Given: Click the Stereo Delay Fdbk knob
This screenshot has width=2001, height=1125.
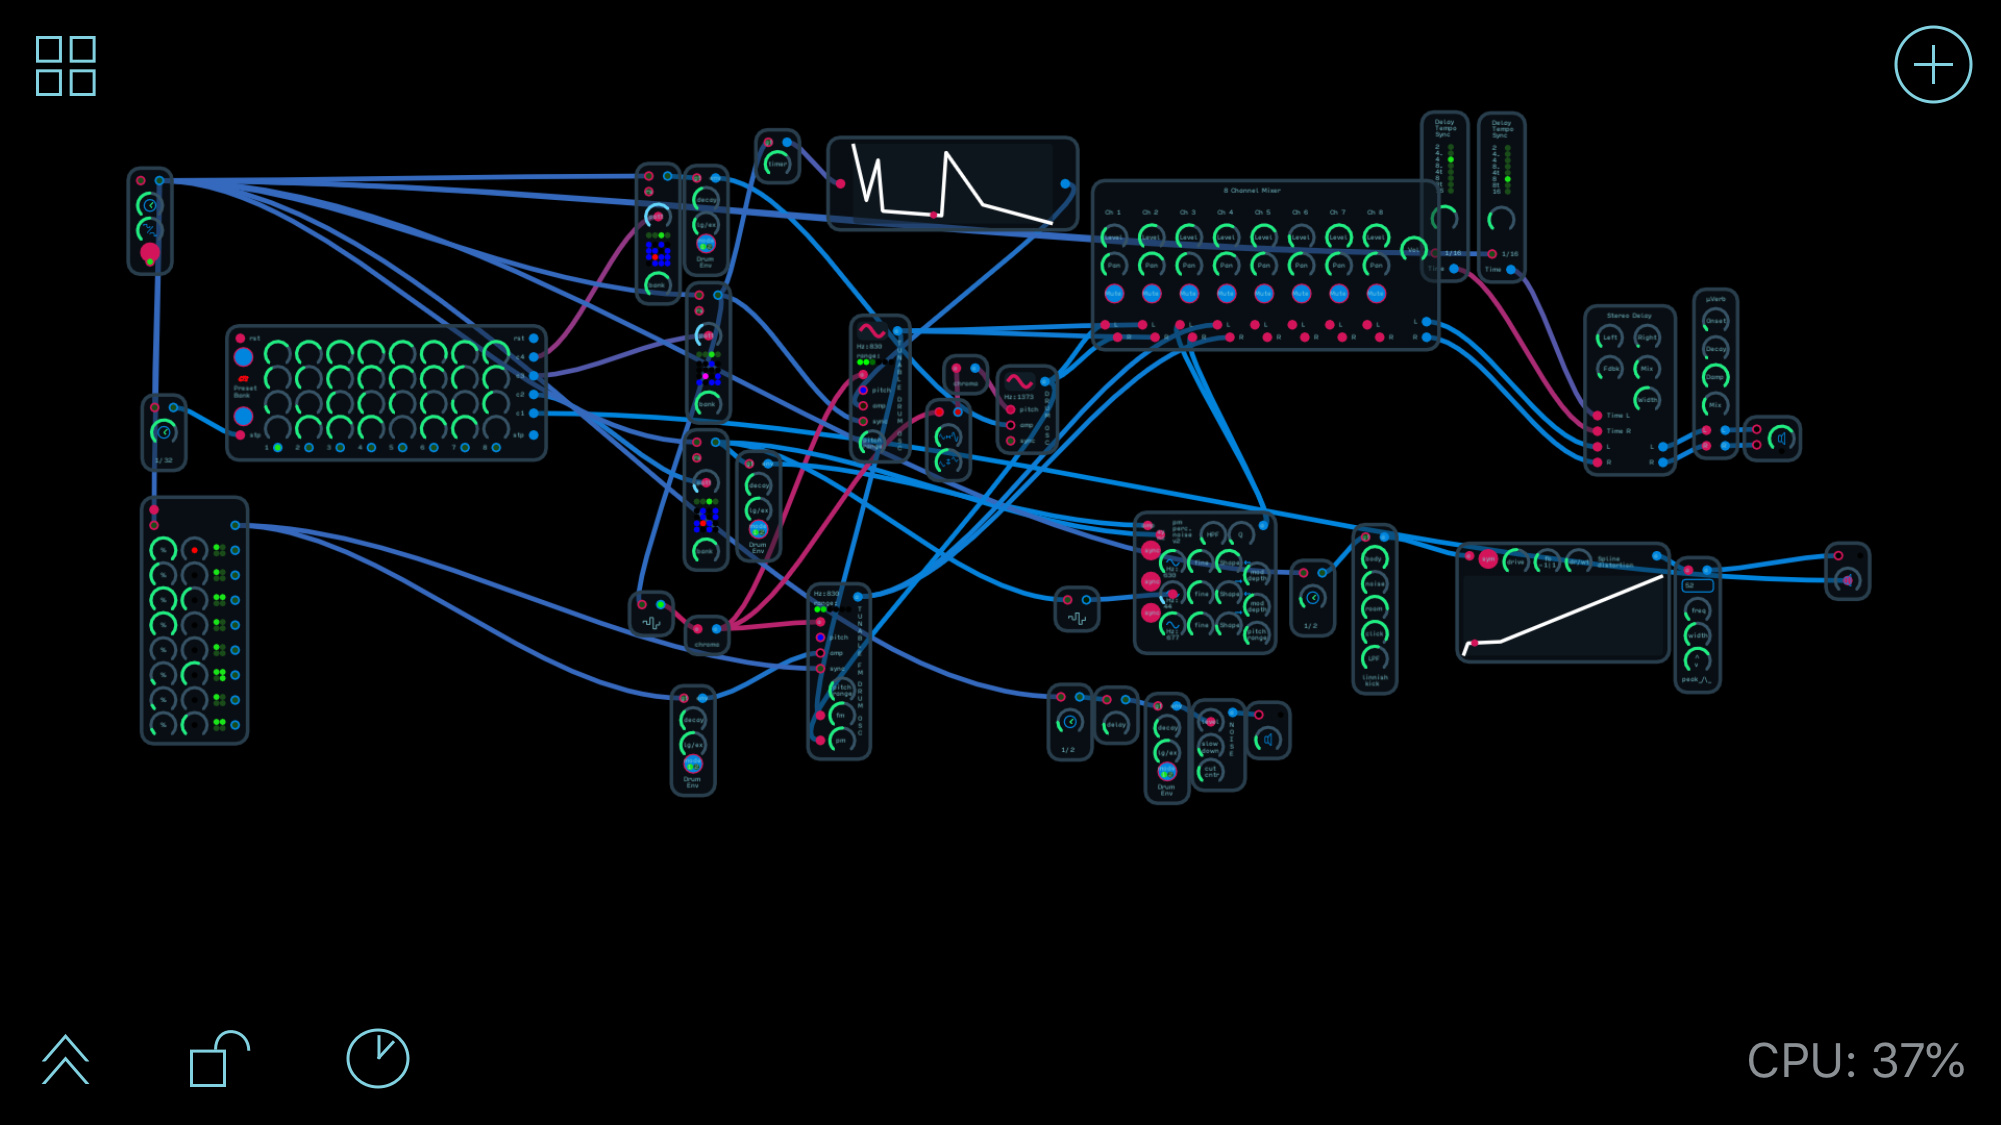Looking at the screenshot, I should 1610,368.
